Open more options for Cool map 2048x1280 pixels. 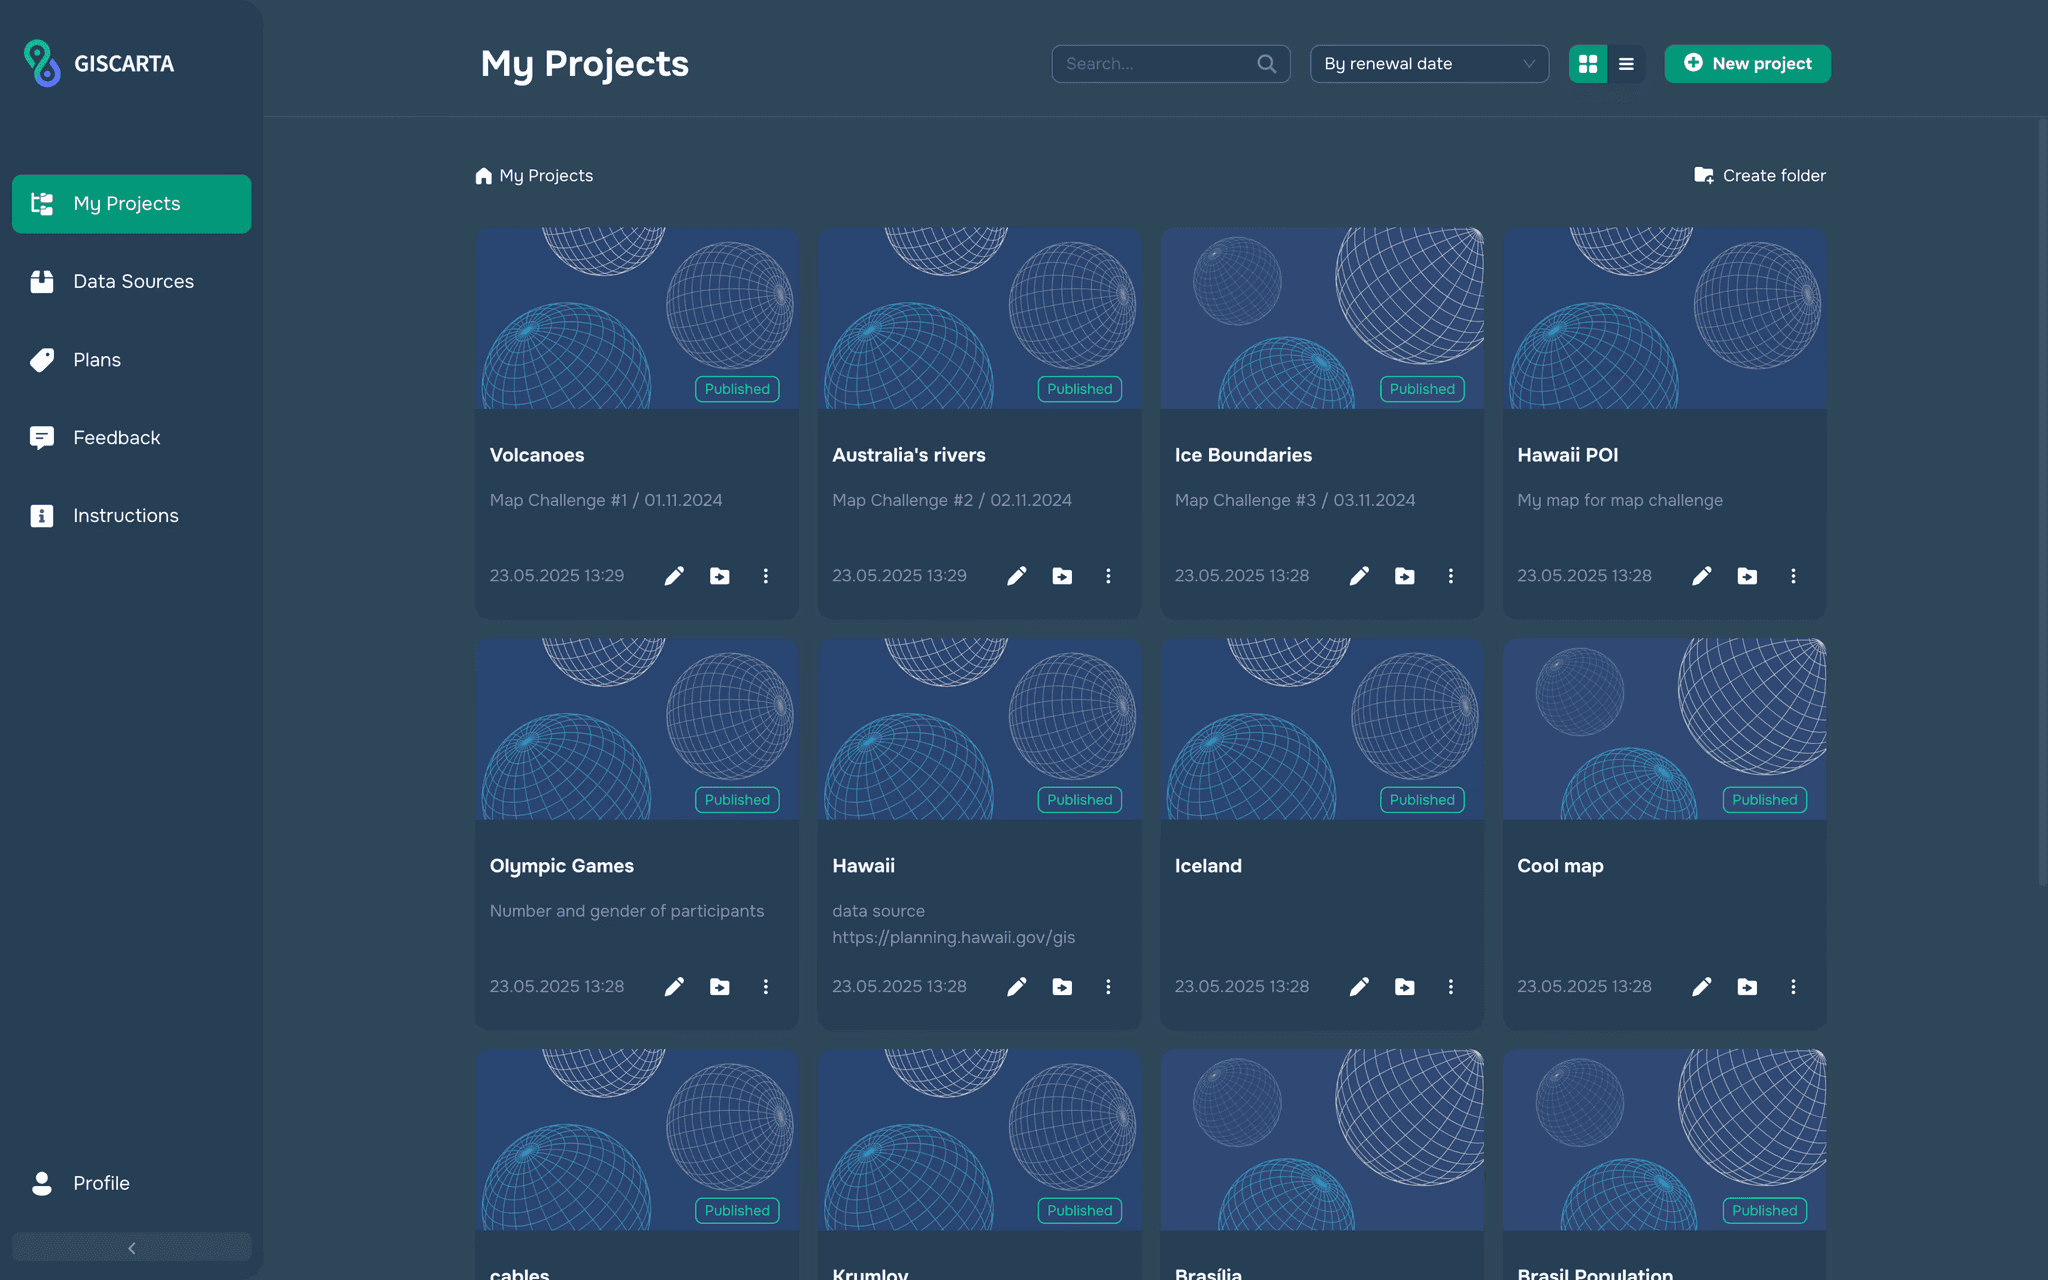click(x=1793, y=987)
